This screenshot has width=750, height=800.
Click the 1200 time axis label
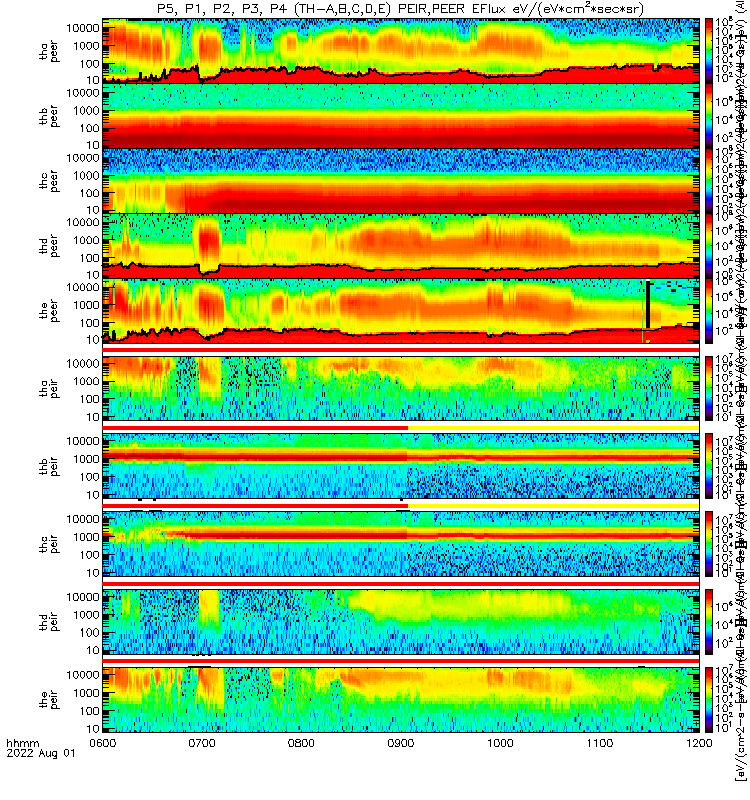click(699, 742)
